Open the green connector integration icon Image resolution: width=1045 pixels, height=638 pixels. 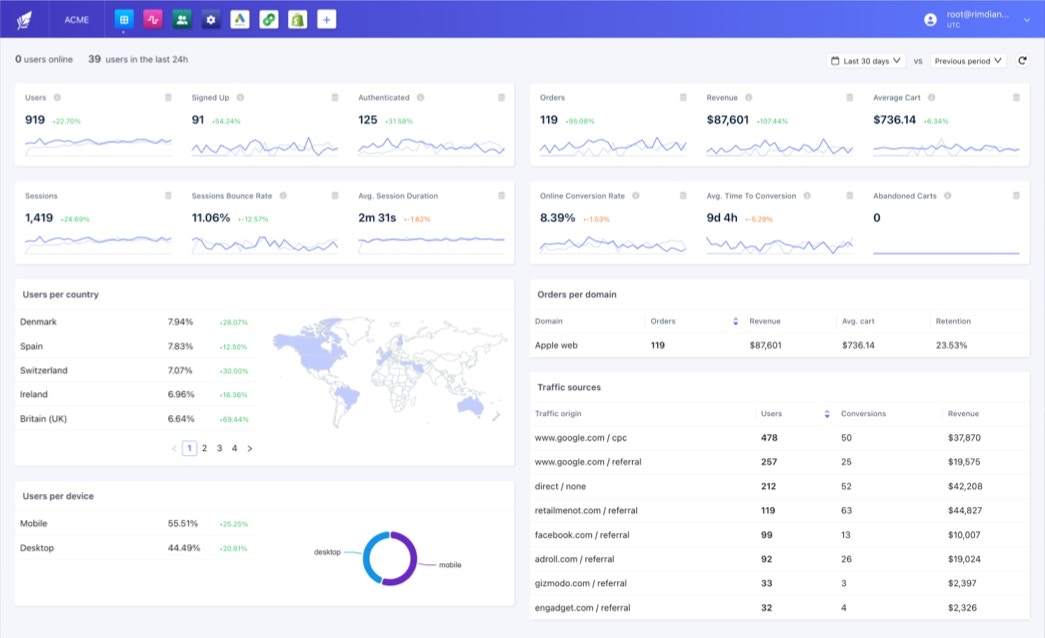(268, 18)
